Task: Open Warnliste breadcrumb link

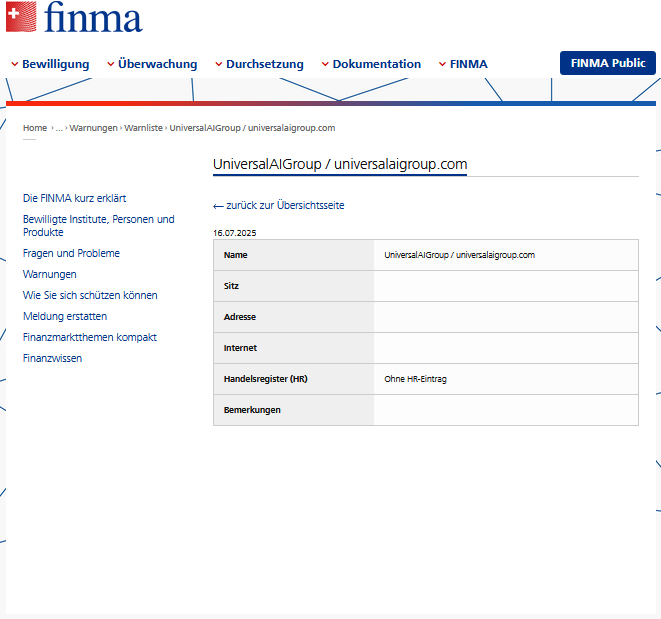Action: coord(143,128)
